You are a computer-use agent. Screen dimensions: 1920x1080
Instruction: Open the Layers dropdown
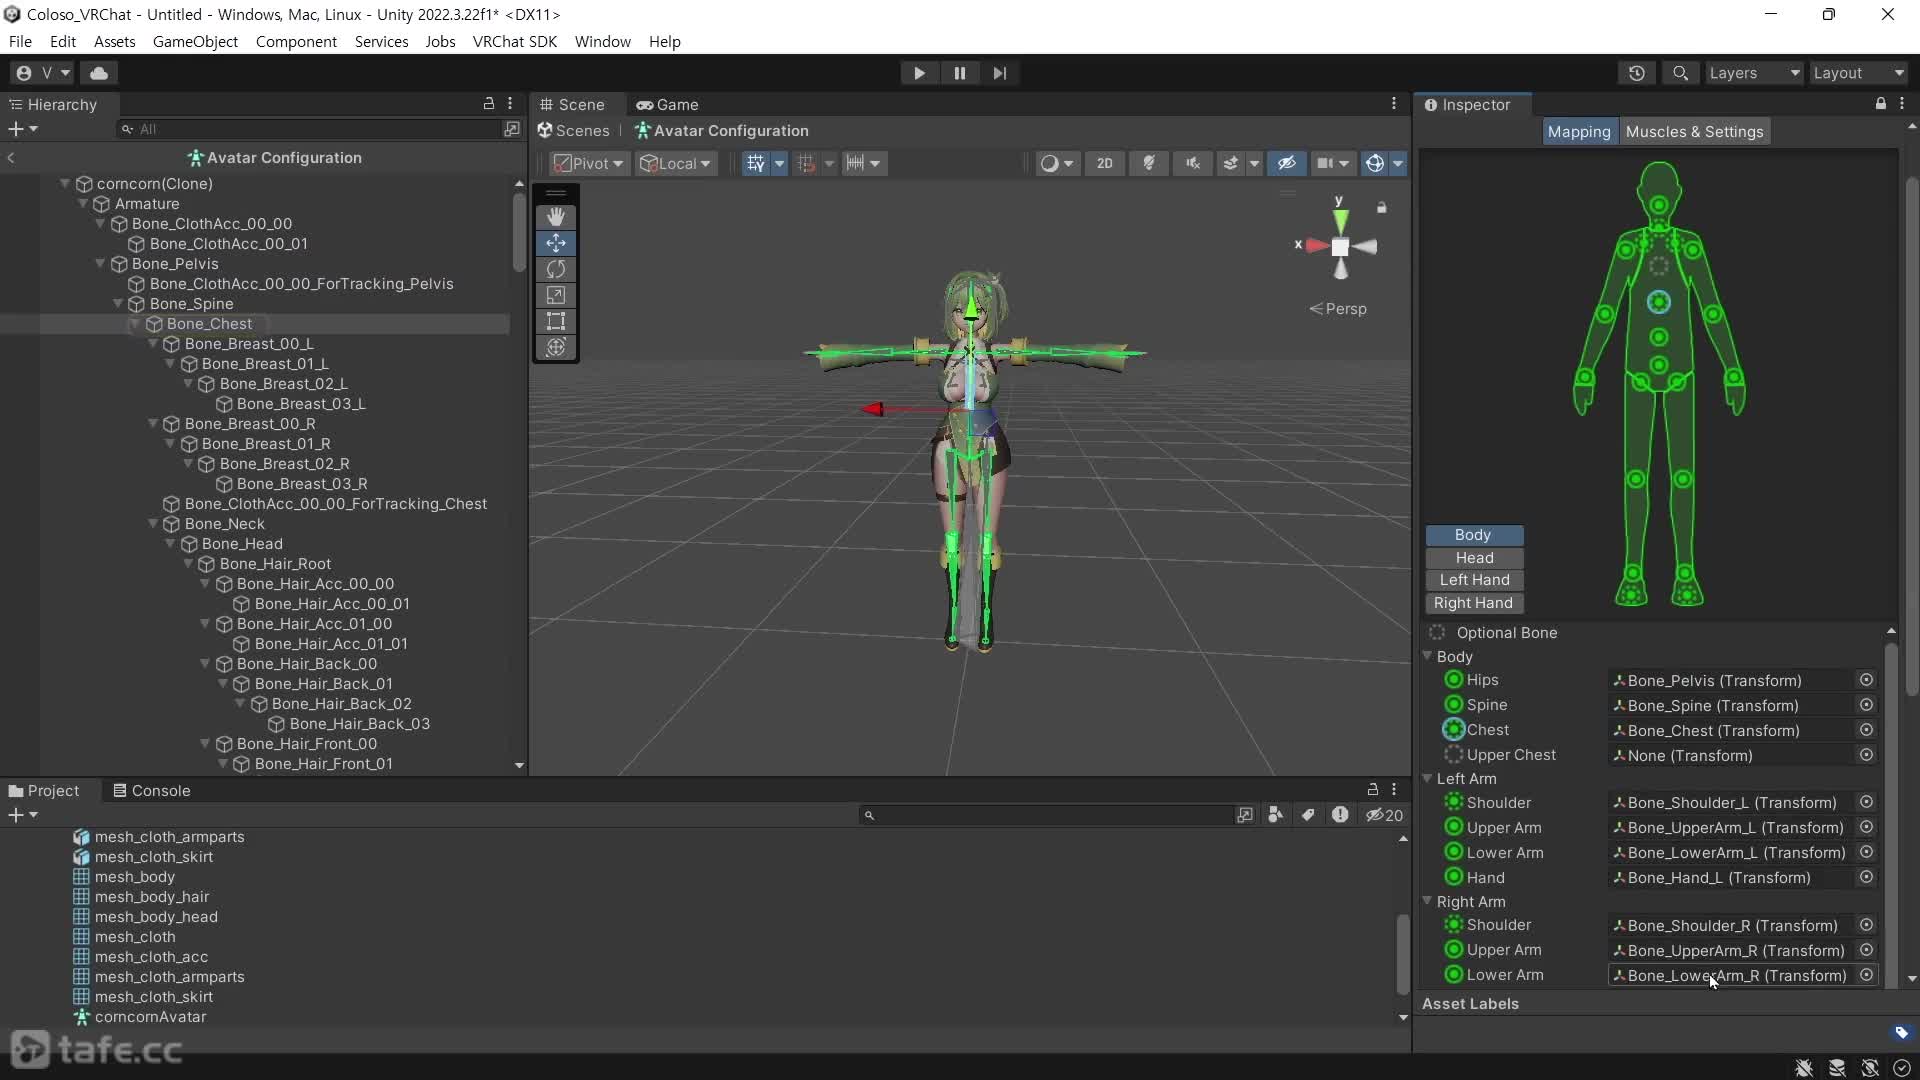1753,73
